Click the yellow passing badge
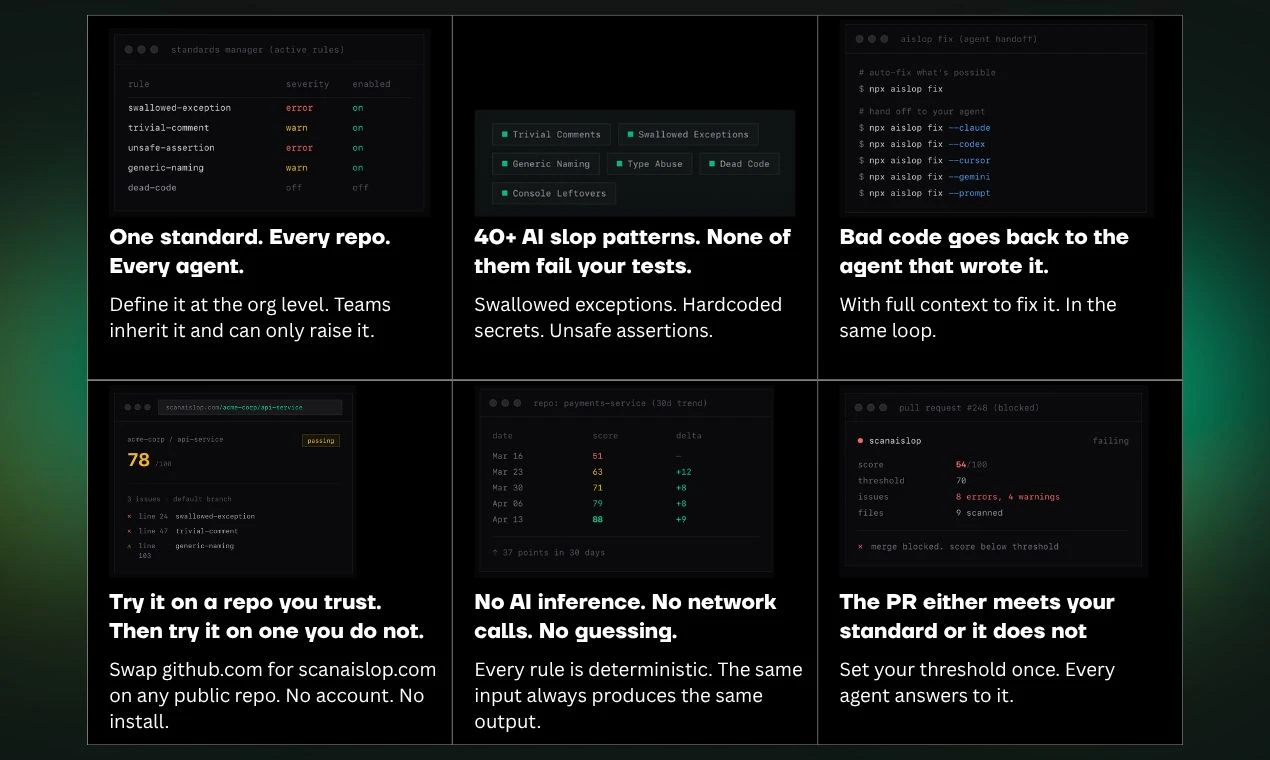Screen dimensions: 1270x760 click(321, 440)
